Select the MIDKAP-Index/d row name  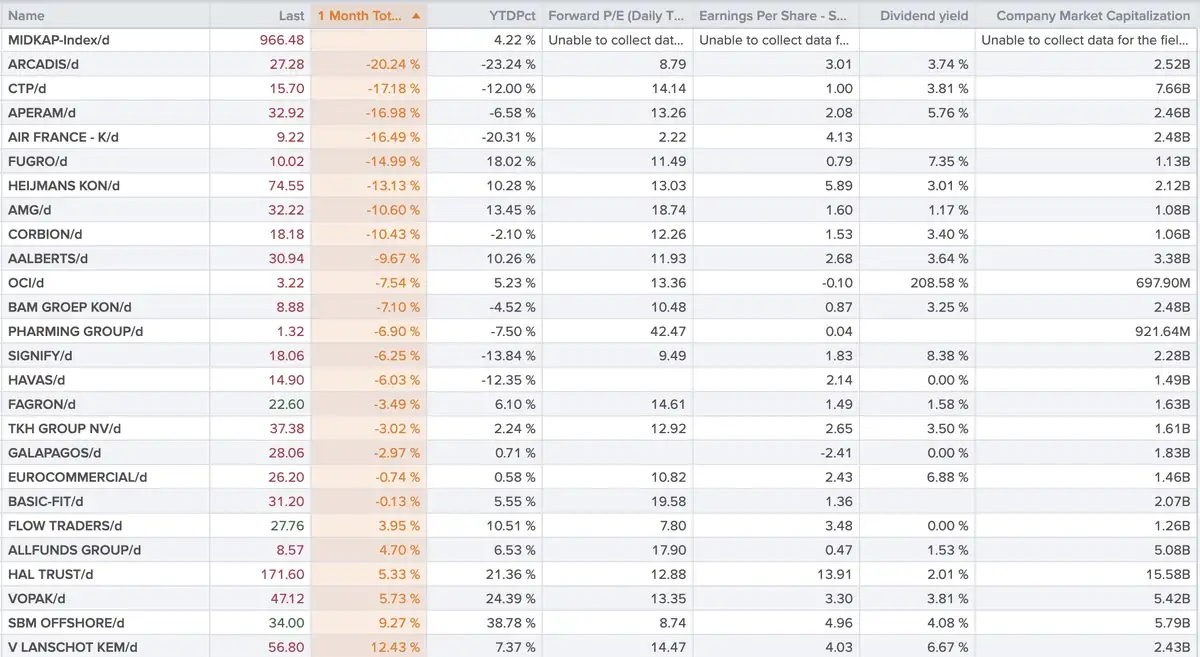(x=58, y=40)
